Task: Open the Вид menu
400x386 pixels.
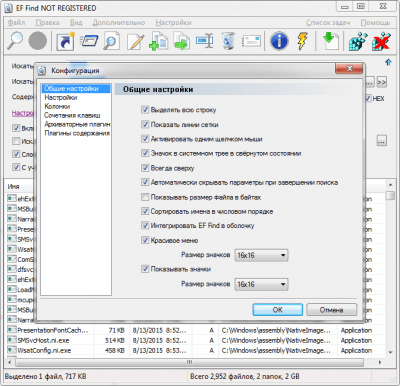Action: (x=76, y=23)
